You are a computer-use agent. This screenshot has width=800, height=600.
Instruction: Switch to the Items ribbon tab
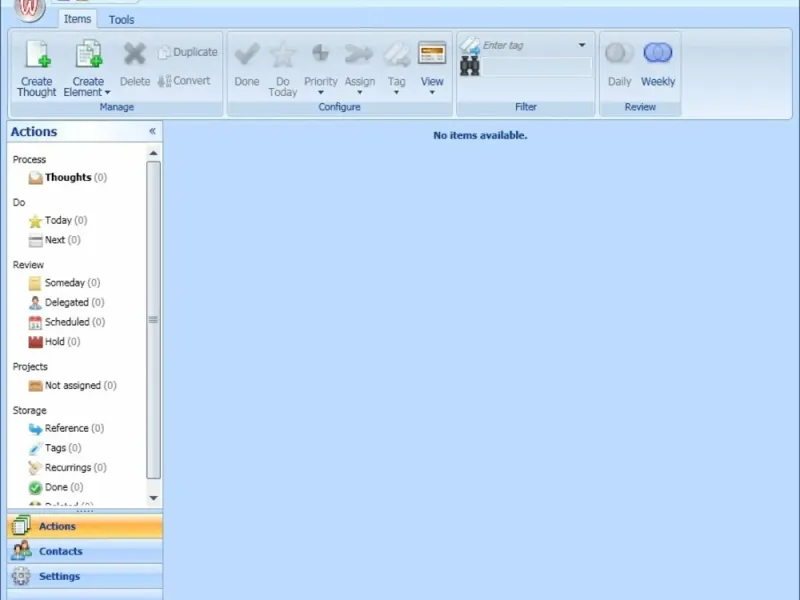point(77,19)
